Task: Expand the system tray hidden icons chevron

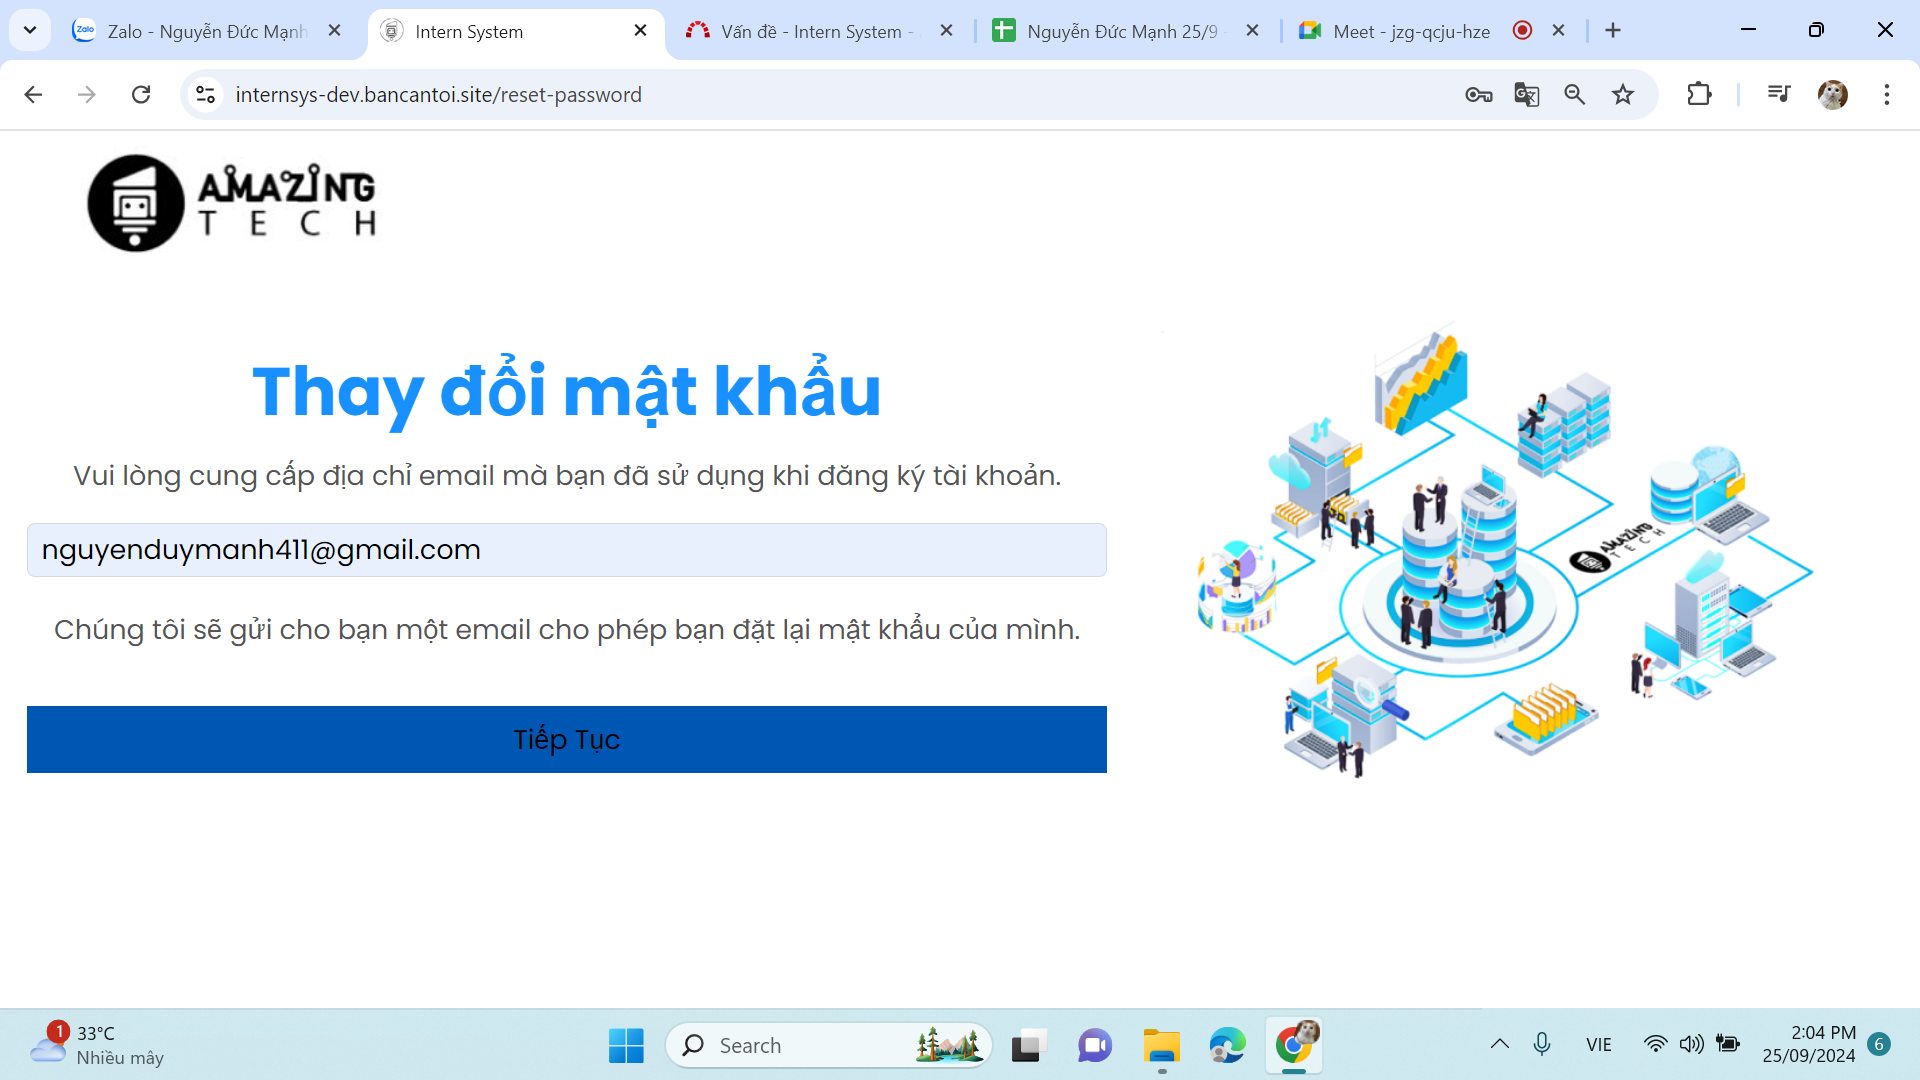Action: (1499, 1045)
